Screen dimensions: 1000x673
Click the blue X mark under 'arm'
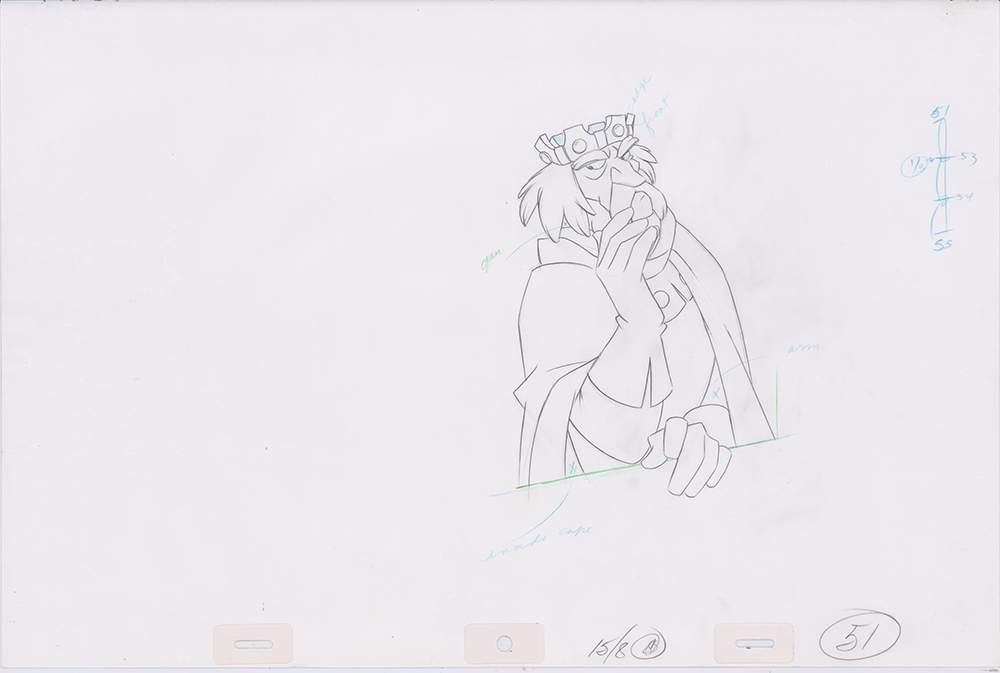click(x=716, y=394)
